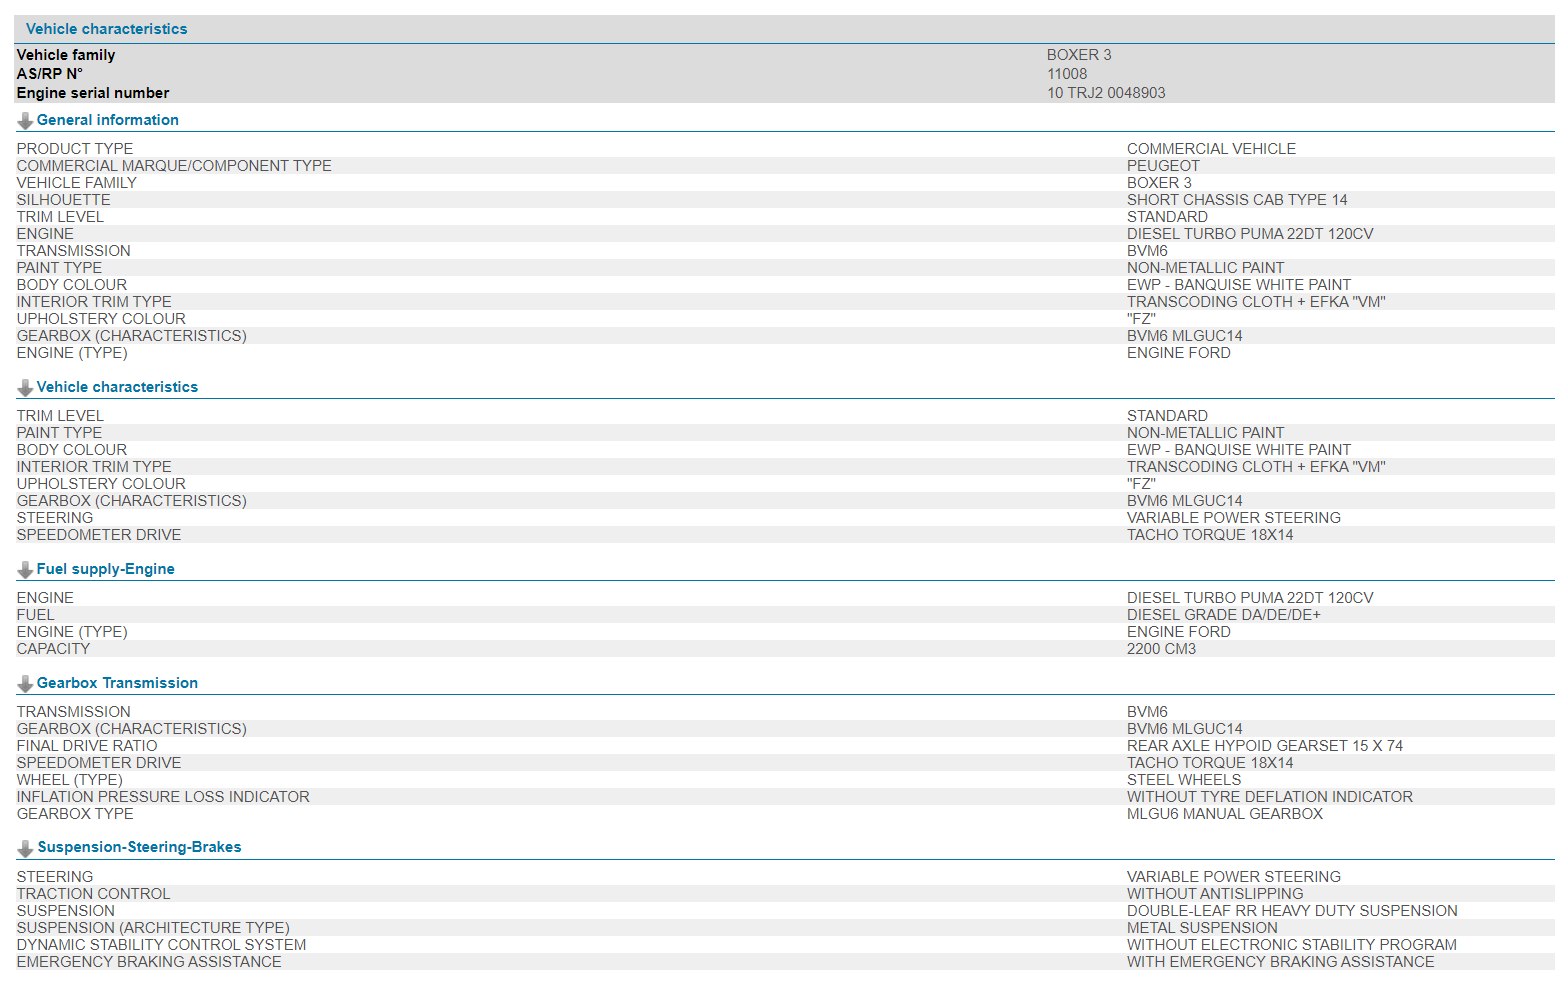Collapse the arrow beside the Vehicle characteristics subsection

pos(25,388)
